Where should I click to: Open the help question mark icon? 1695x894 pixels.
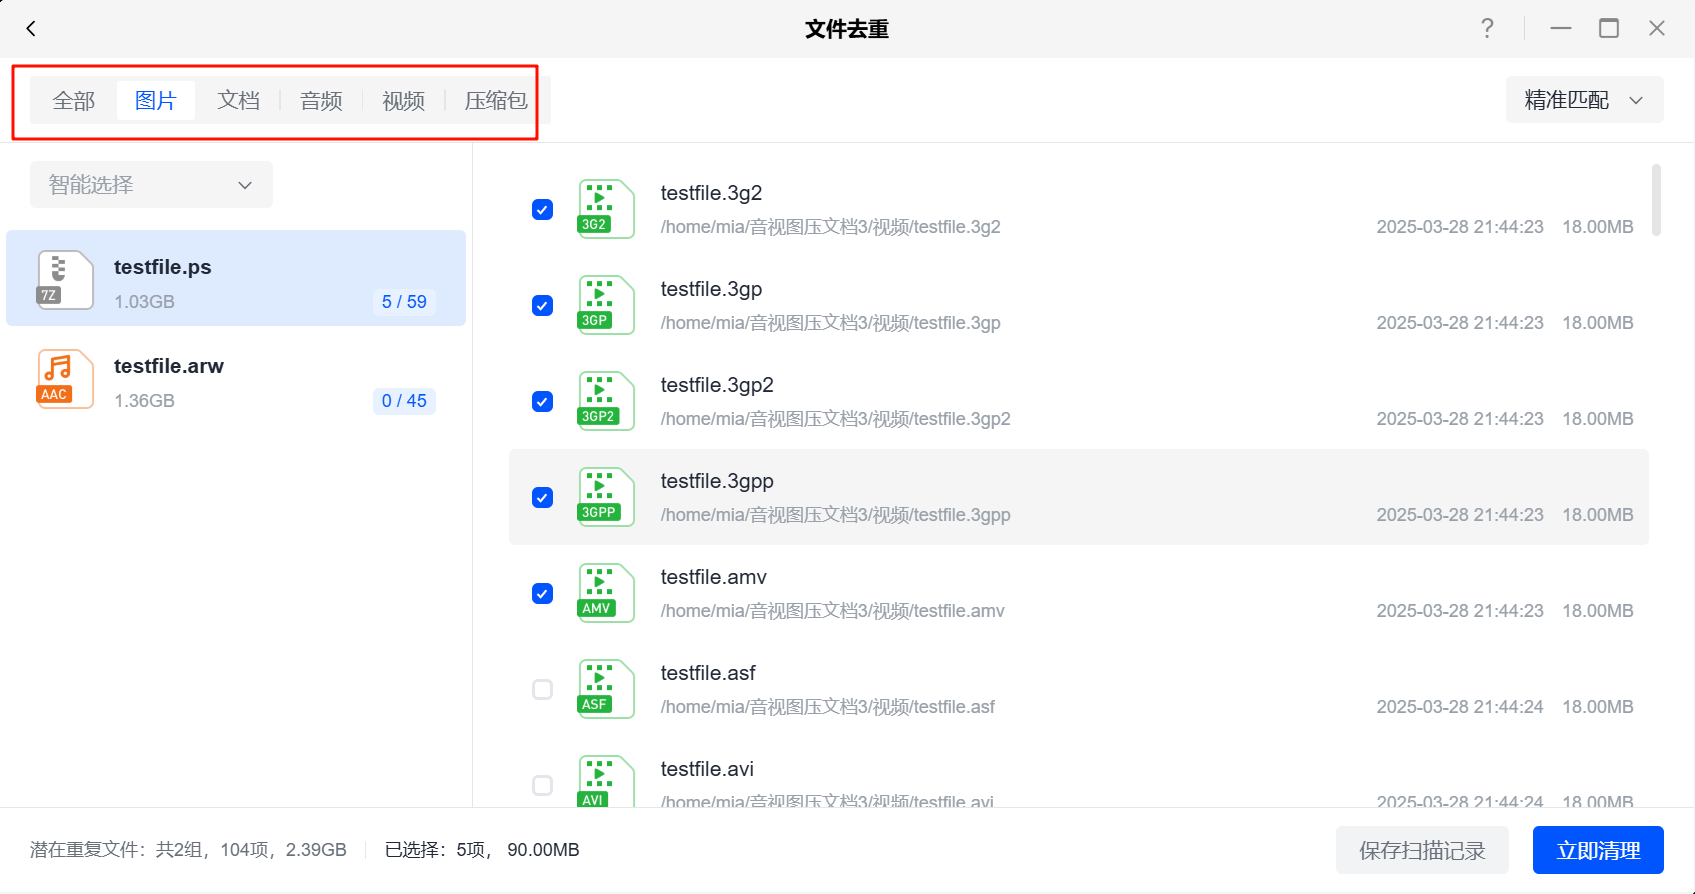[1487, 29]
